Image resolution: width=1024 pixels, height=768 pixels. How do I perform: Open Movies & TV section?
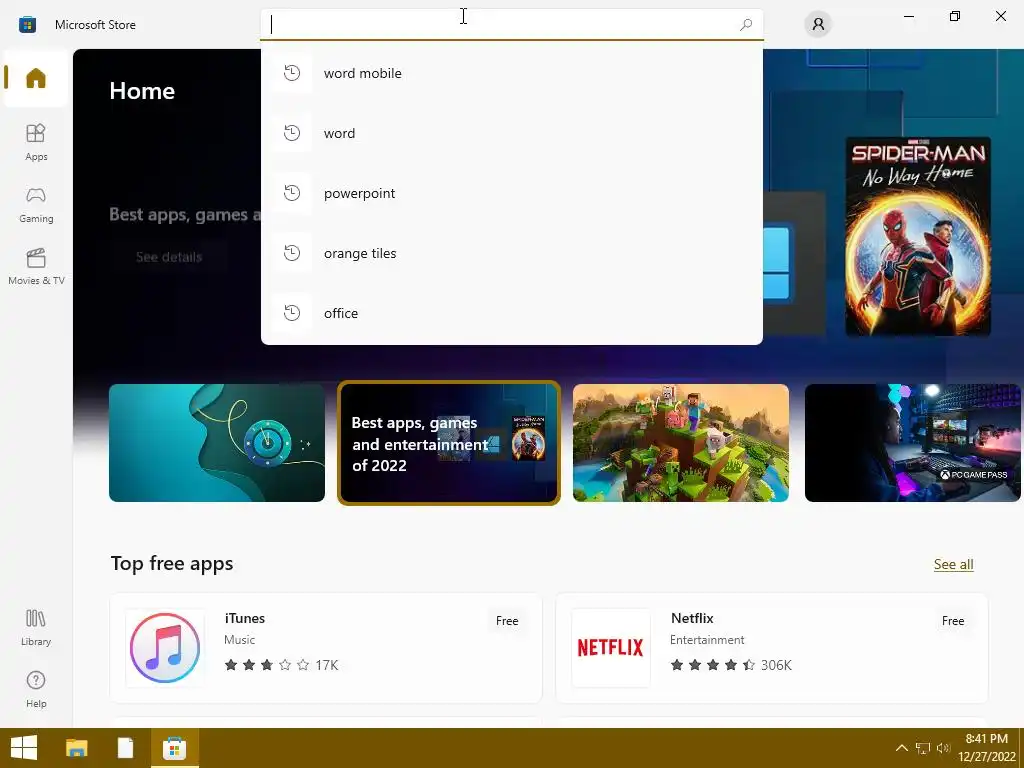36,266
